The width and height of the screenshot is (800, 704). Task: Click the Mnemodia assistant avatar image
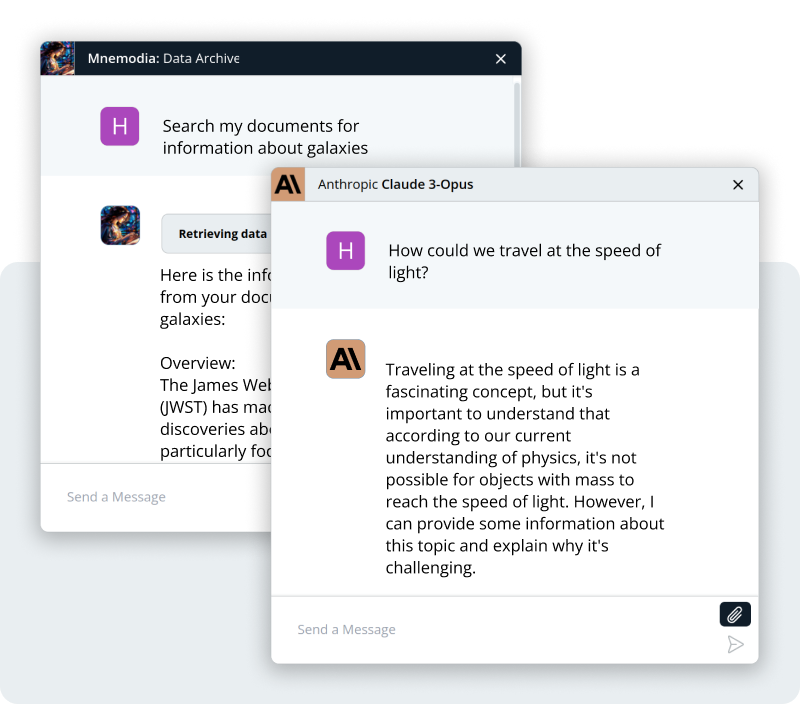tap(119, 225)
